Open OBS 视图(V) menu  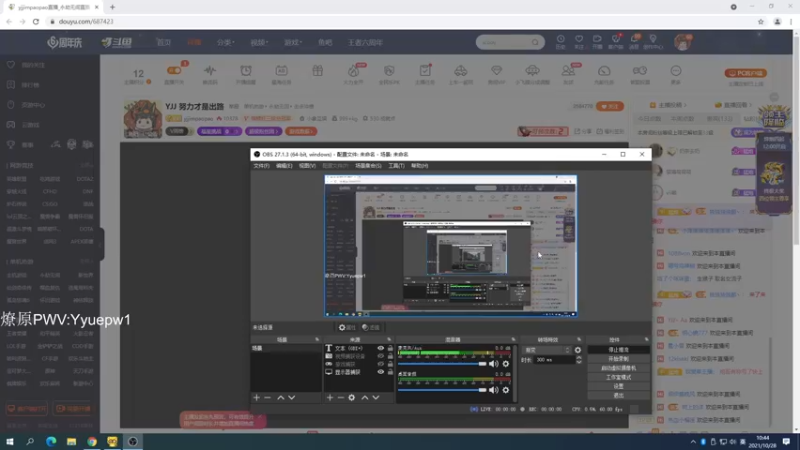pos(307,166)
